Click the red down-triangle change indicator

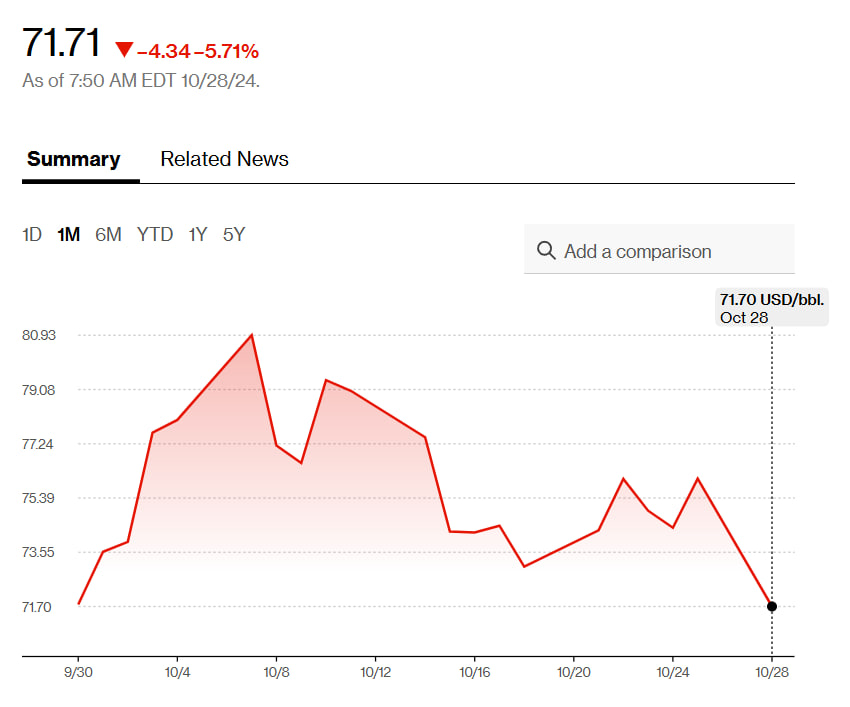(x=124, y=50)
